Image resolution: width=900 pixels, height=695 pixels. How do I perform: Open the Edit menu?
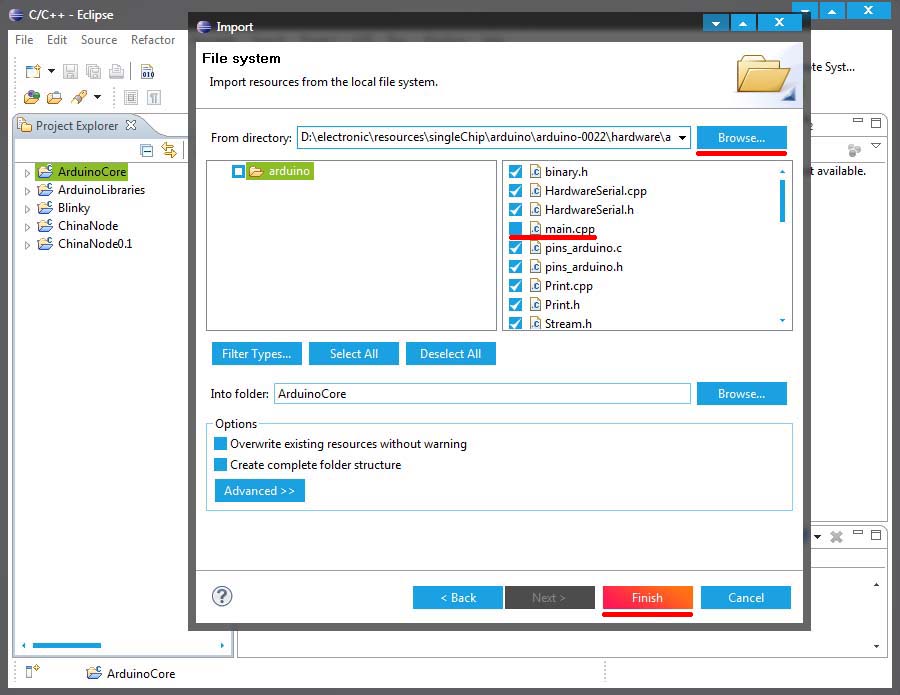57,40
